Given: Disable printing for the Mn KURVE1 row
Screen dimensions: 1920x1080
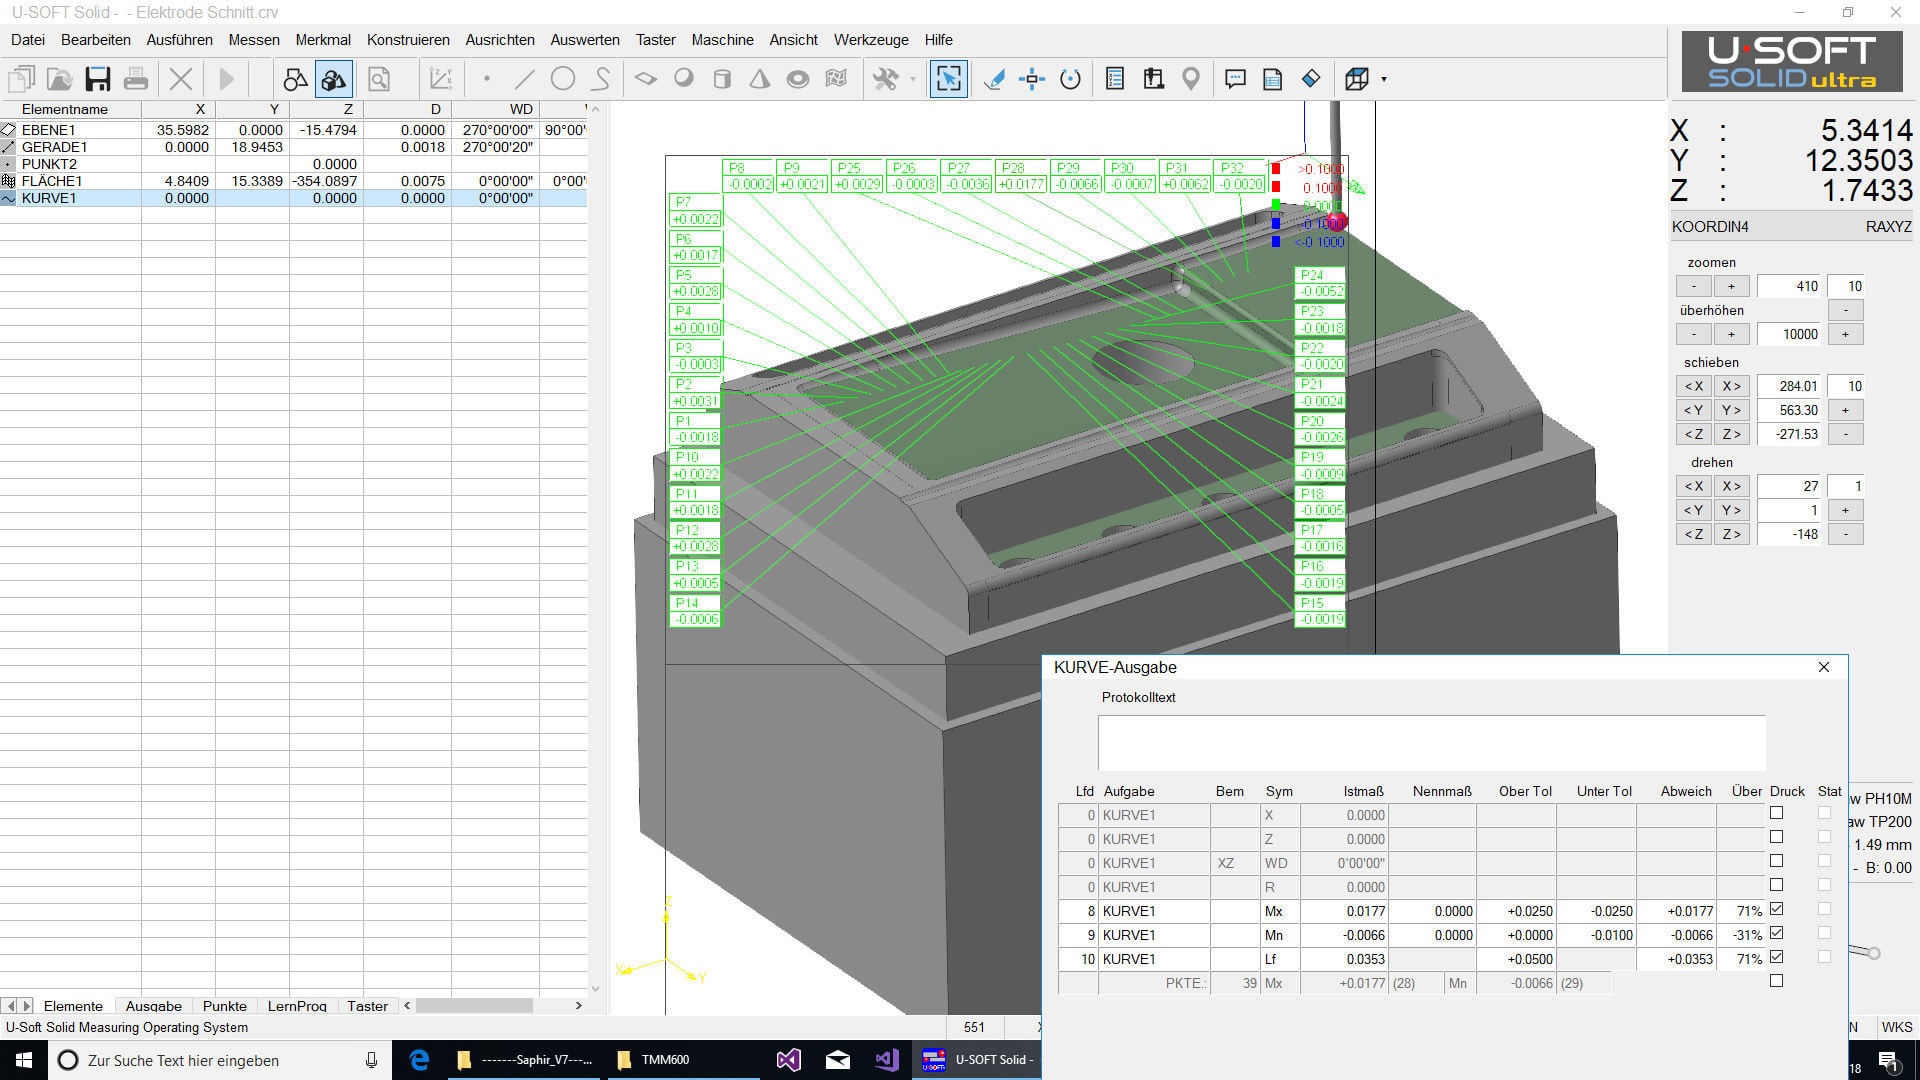Looking at the screenshot, I should (x=1775, y=932).
